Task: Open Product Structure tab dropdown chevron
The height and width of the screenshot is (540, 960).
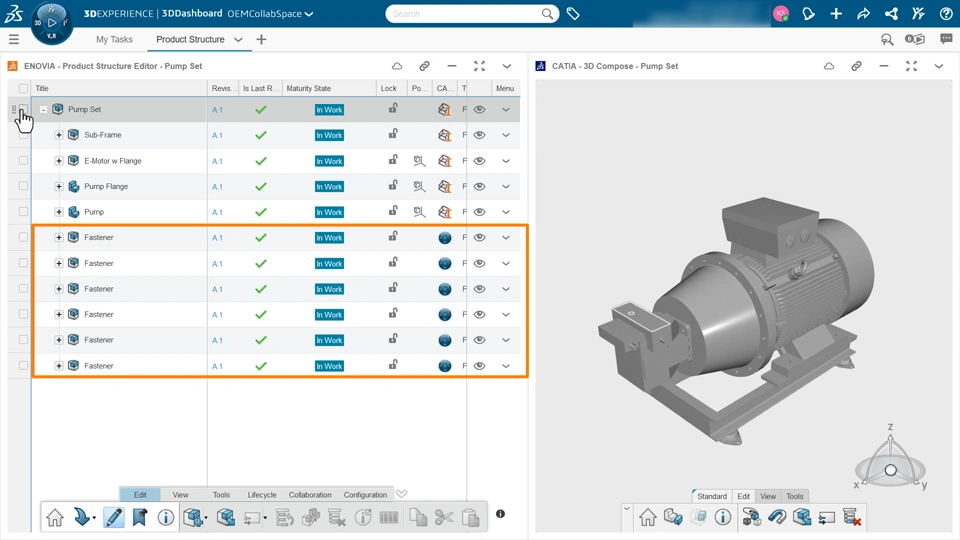Action: tap(238, 39)
